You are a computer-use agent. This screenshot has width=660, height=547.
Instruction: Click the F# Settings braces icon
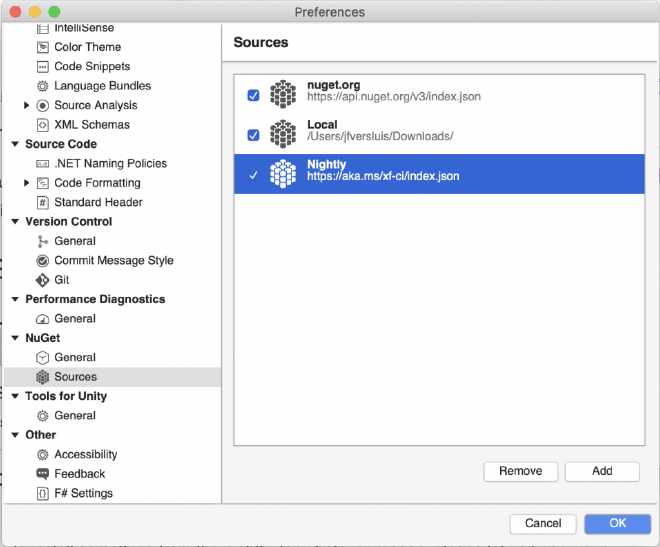pos(43,494)
